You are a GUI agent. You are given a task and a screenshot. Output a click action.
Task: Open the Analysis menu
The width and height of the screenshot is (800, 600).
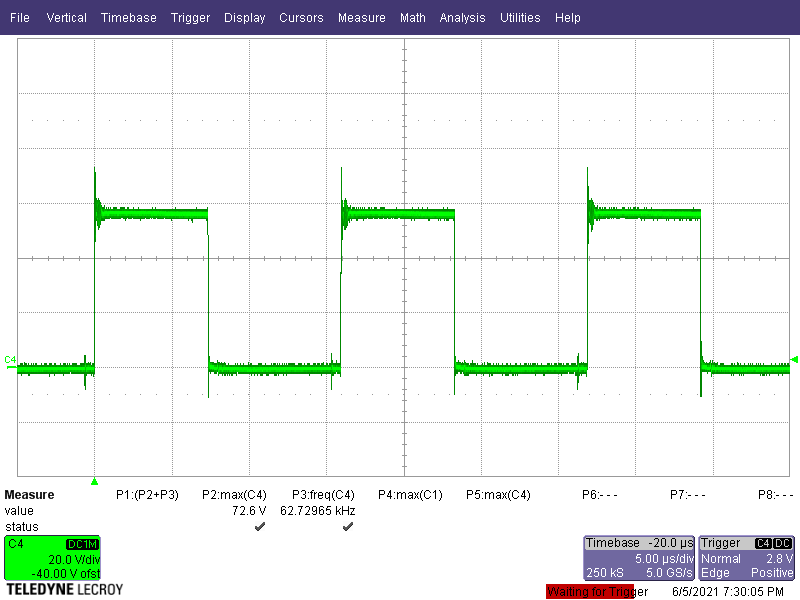click(462, 18)
